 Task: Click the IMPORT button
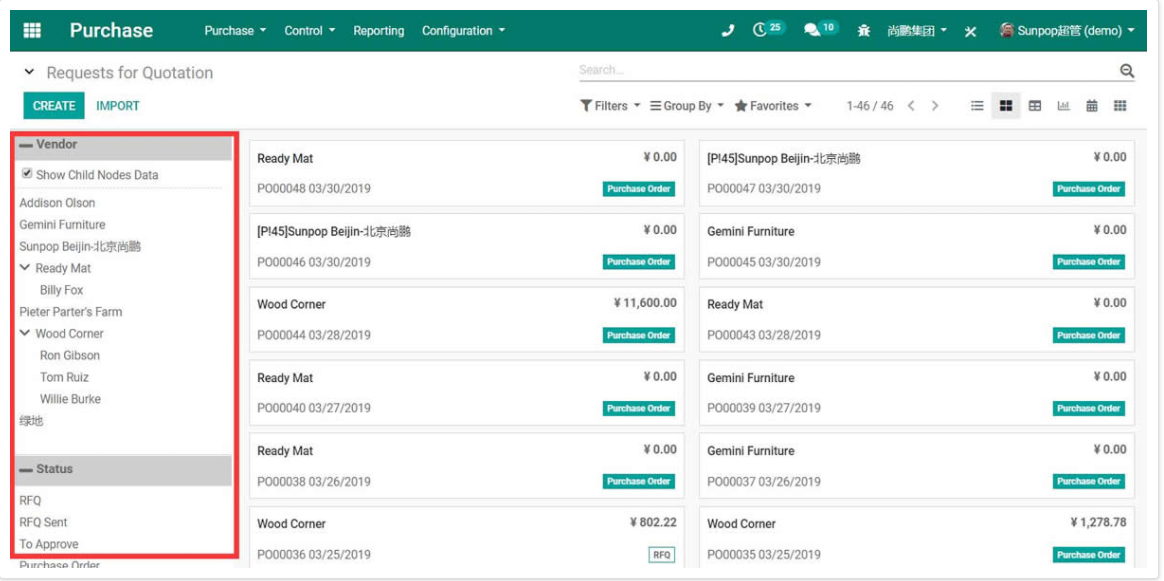point(118,105)
